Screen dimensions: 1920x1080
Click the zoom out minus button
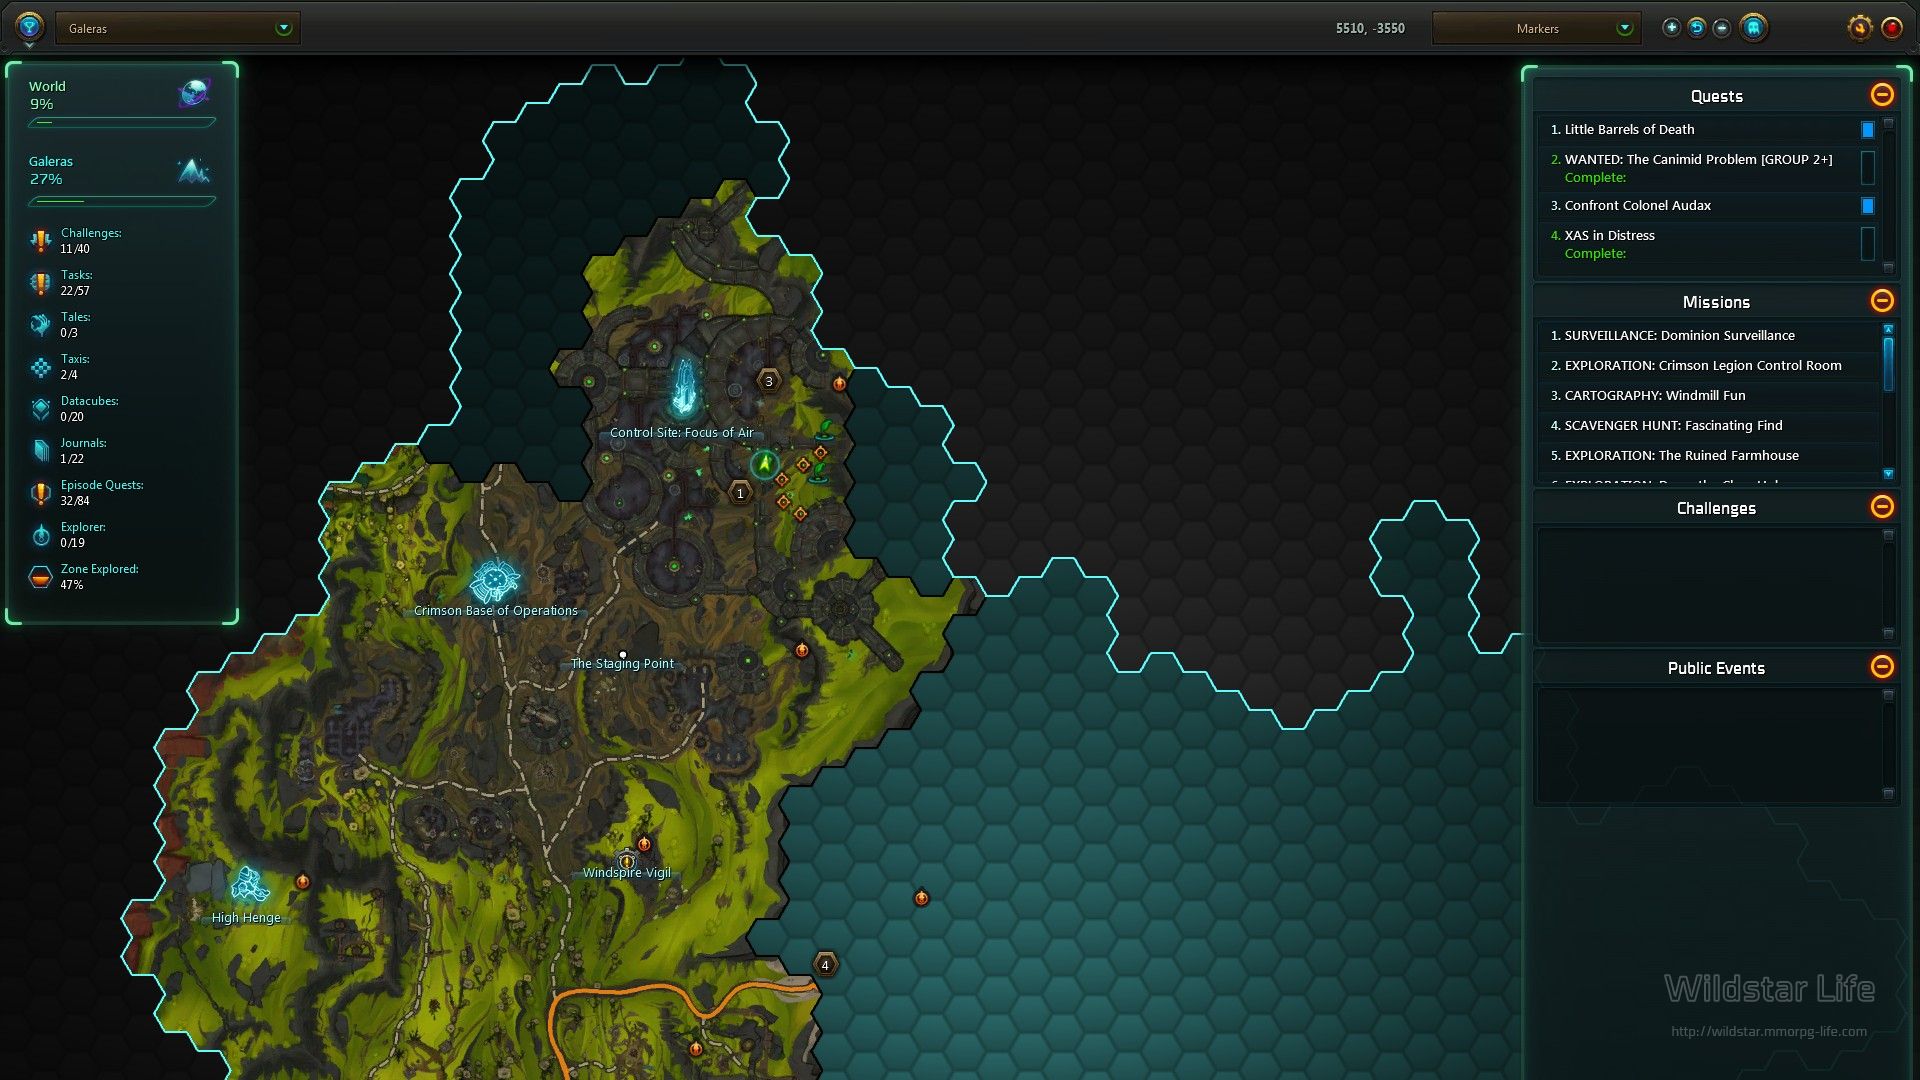[x=1722, y=28]
